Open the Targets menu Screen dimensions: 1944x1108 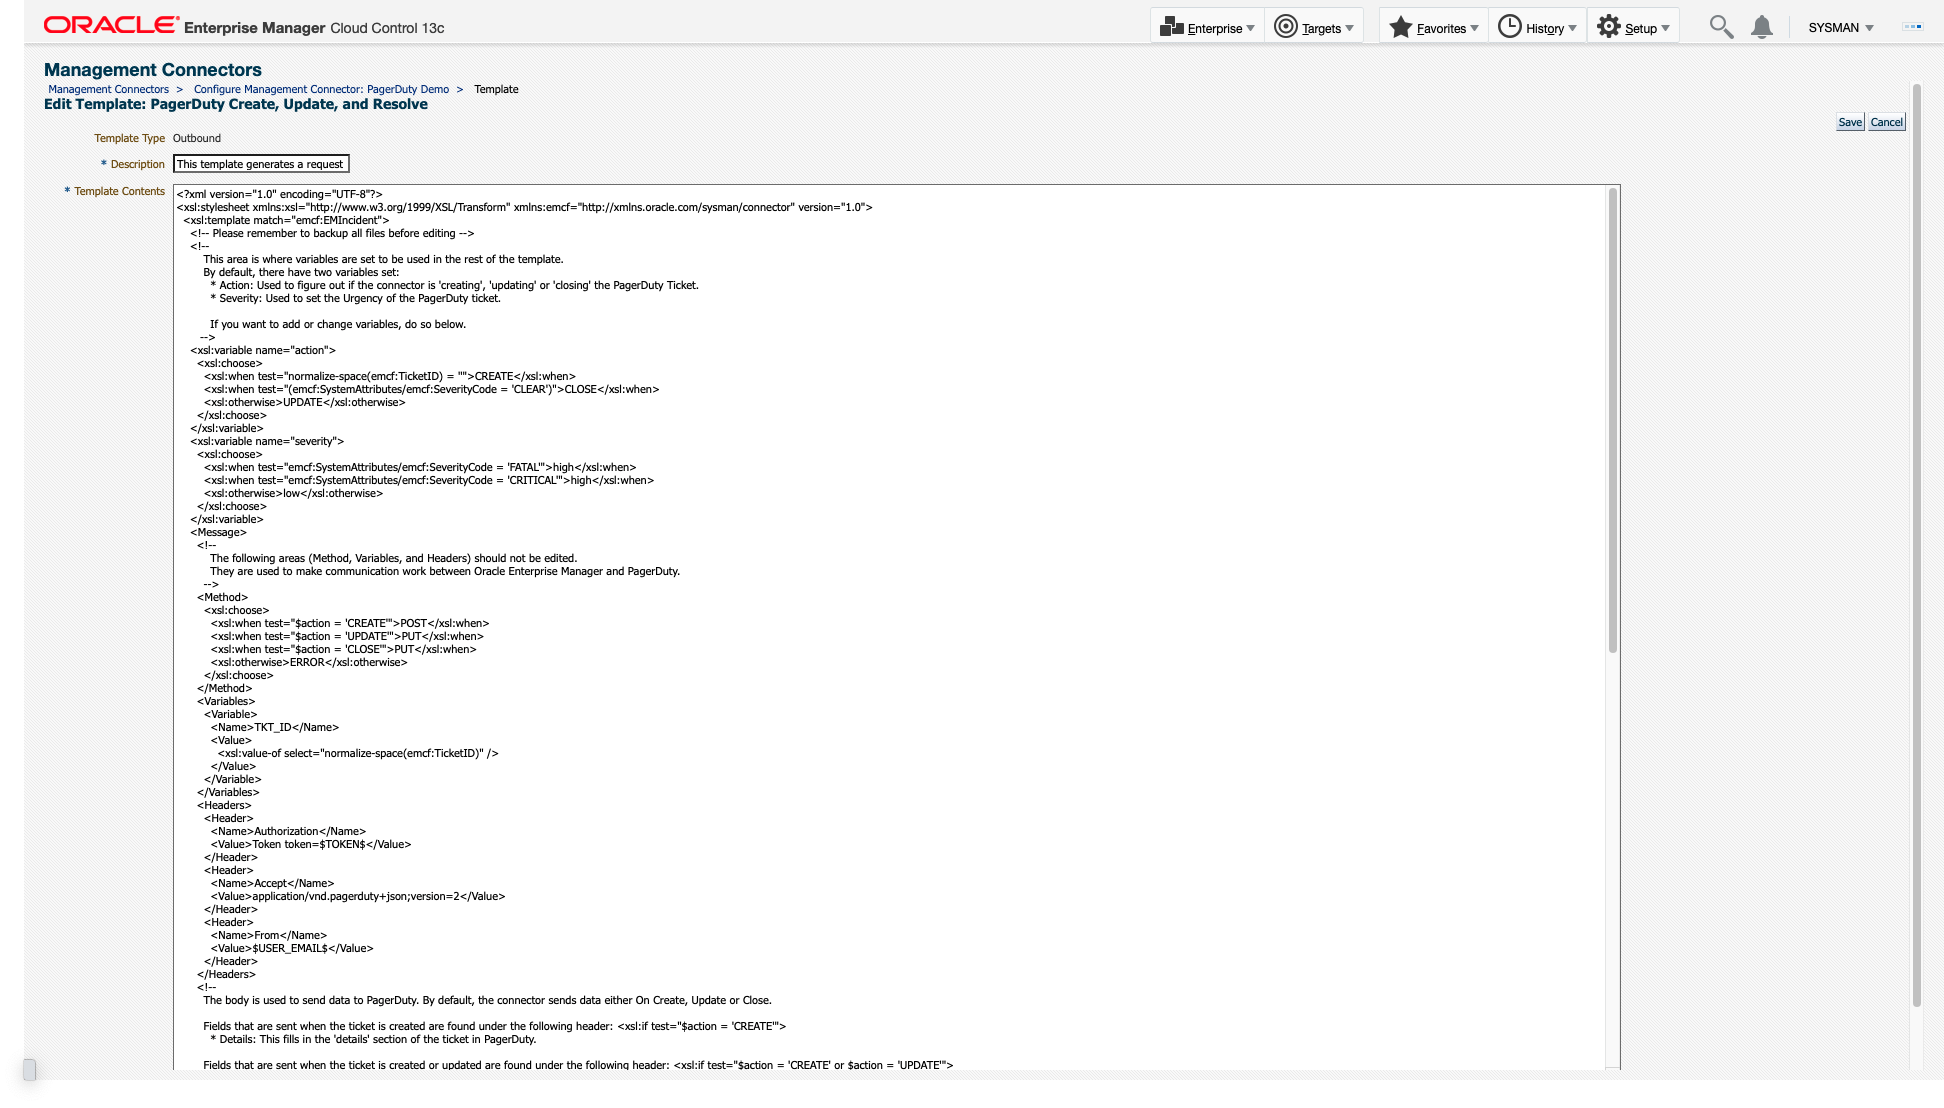(1321, 29)
